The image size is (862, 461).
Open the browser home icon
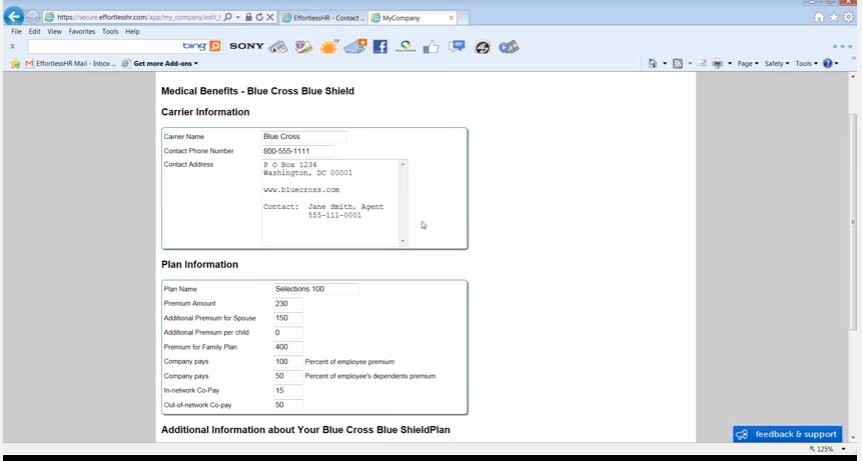pyautogui.click(x=820, y=17)
